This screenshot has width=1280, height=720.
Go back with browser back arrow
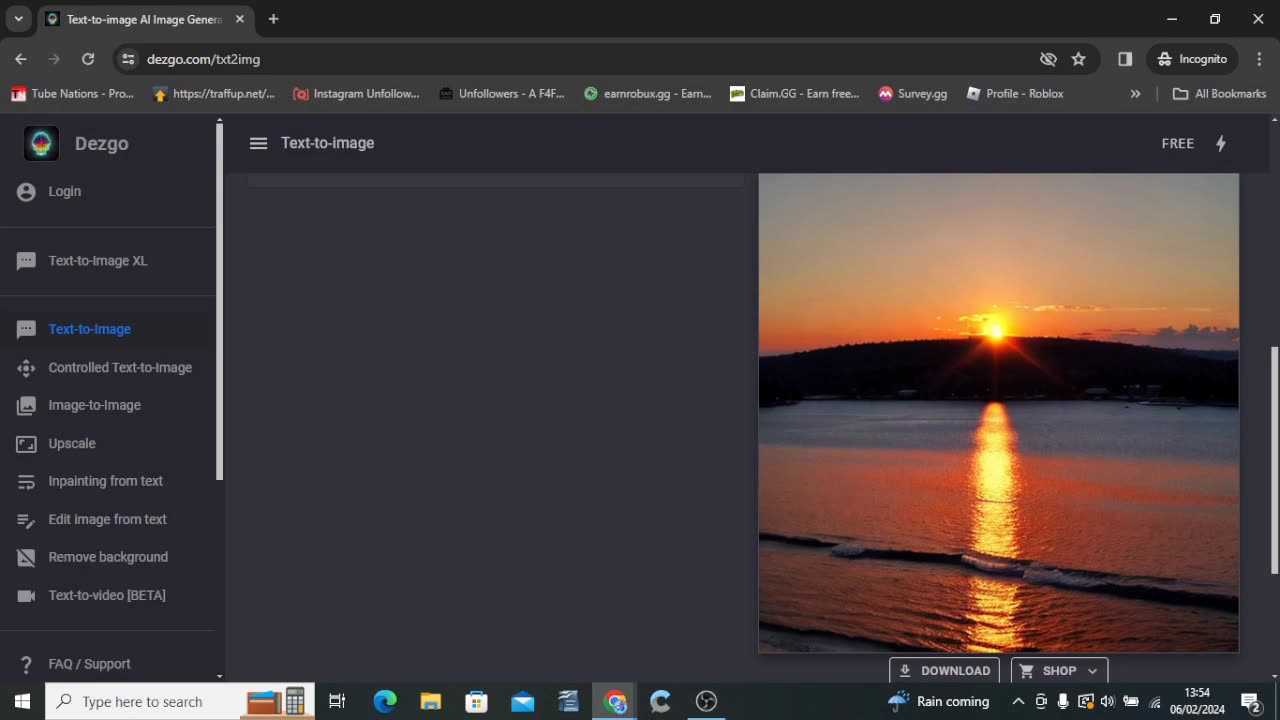[x=21, y=59]
